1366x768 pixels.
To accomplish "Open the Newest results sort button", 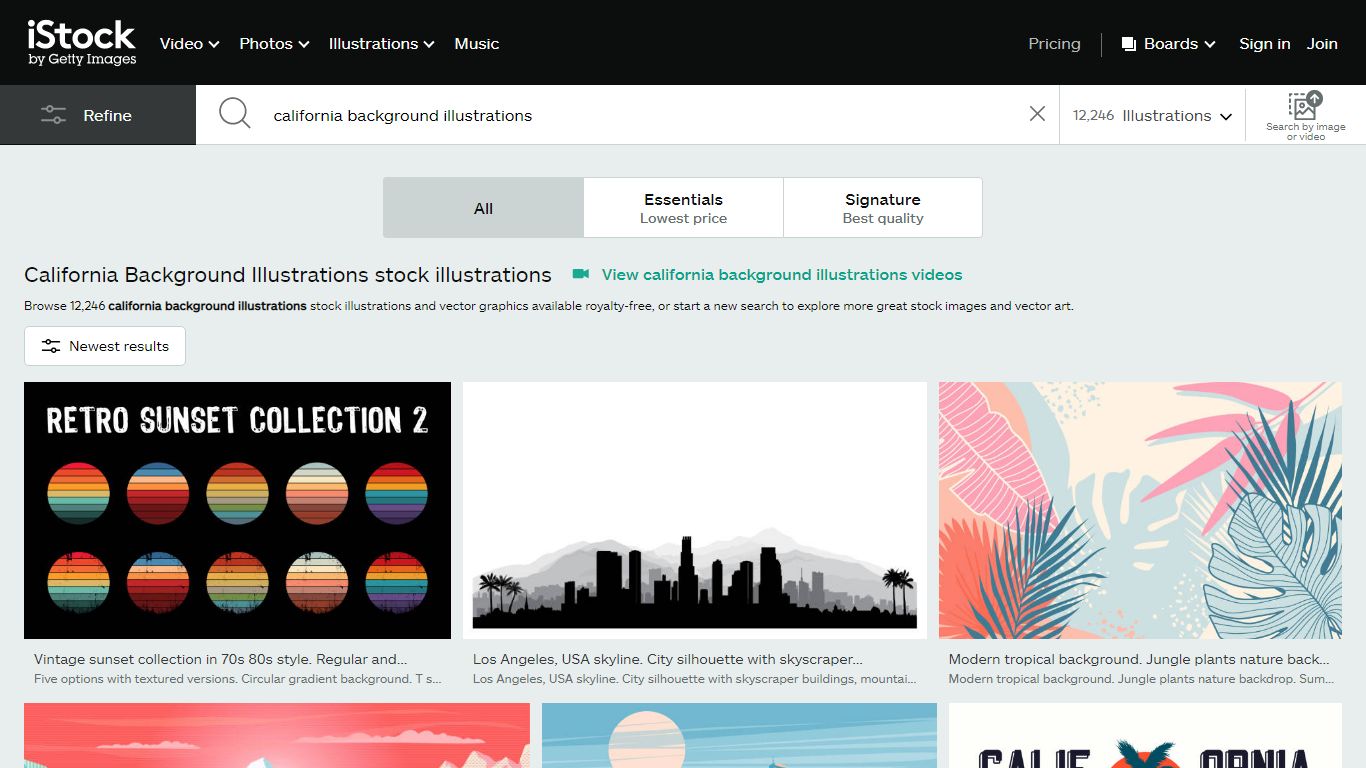I will [105, 346].
